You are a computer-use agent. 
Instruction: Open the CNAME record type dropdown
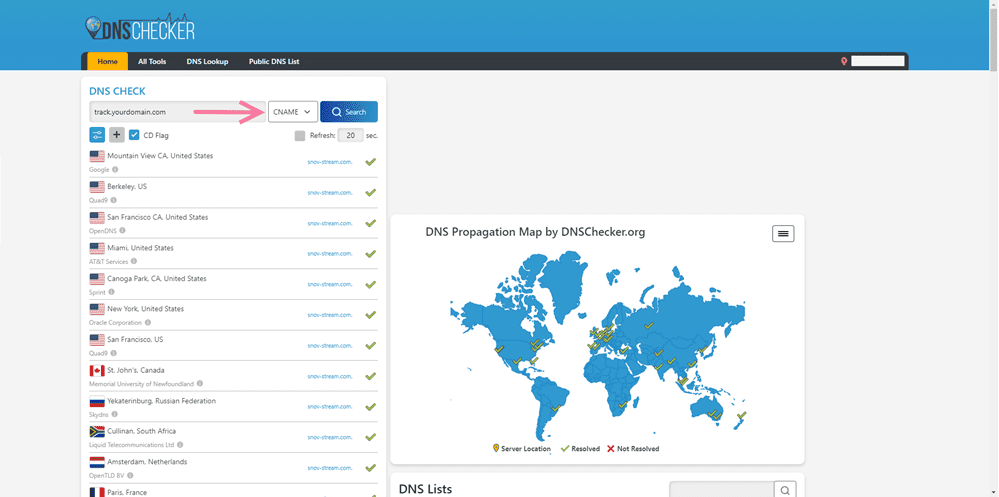293,112
